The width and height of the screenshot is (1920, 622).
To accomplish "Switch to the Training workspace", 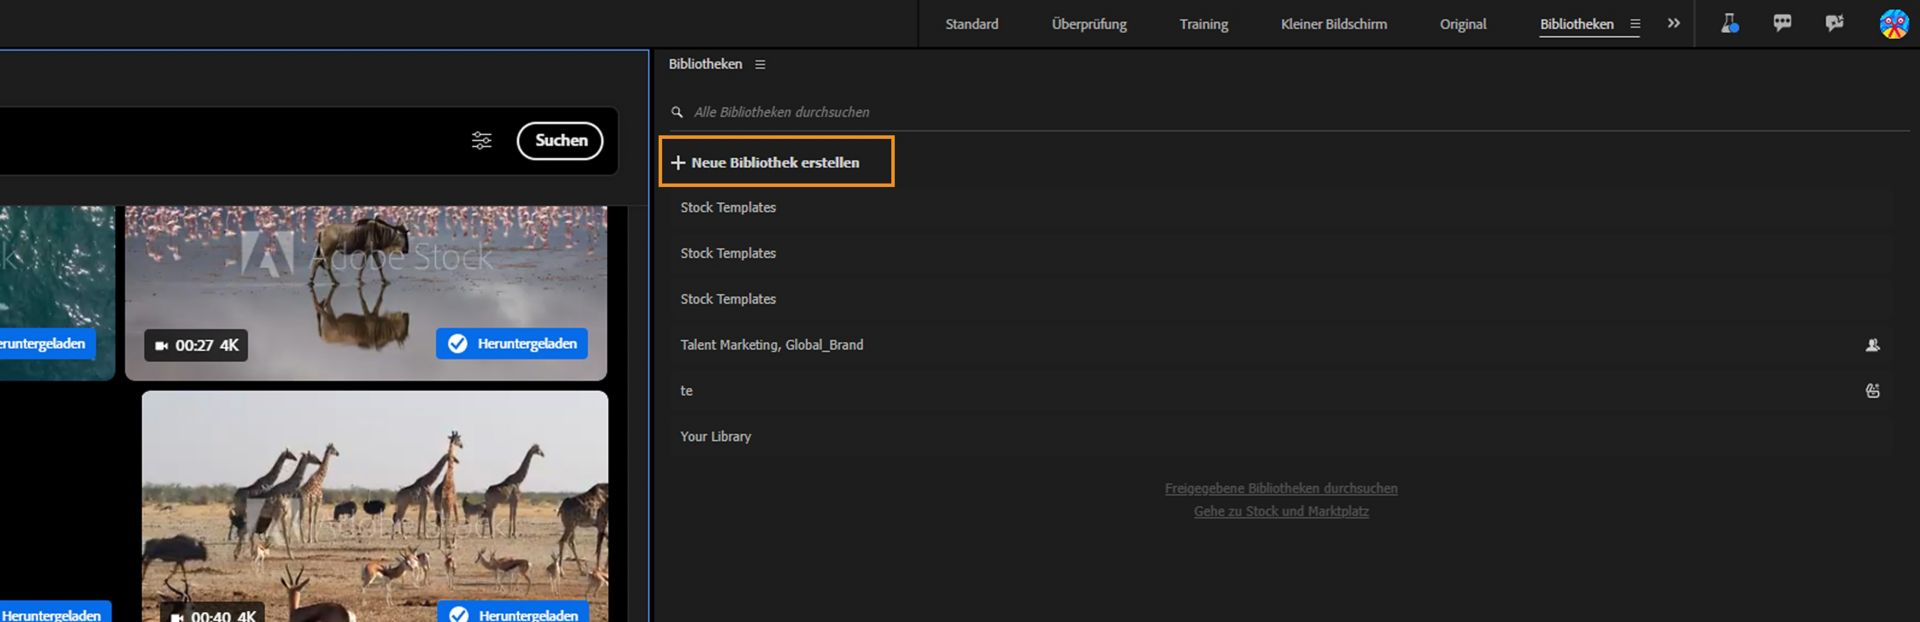I will pyautogui.click(x=1204, y=24).
